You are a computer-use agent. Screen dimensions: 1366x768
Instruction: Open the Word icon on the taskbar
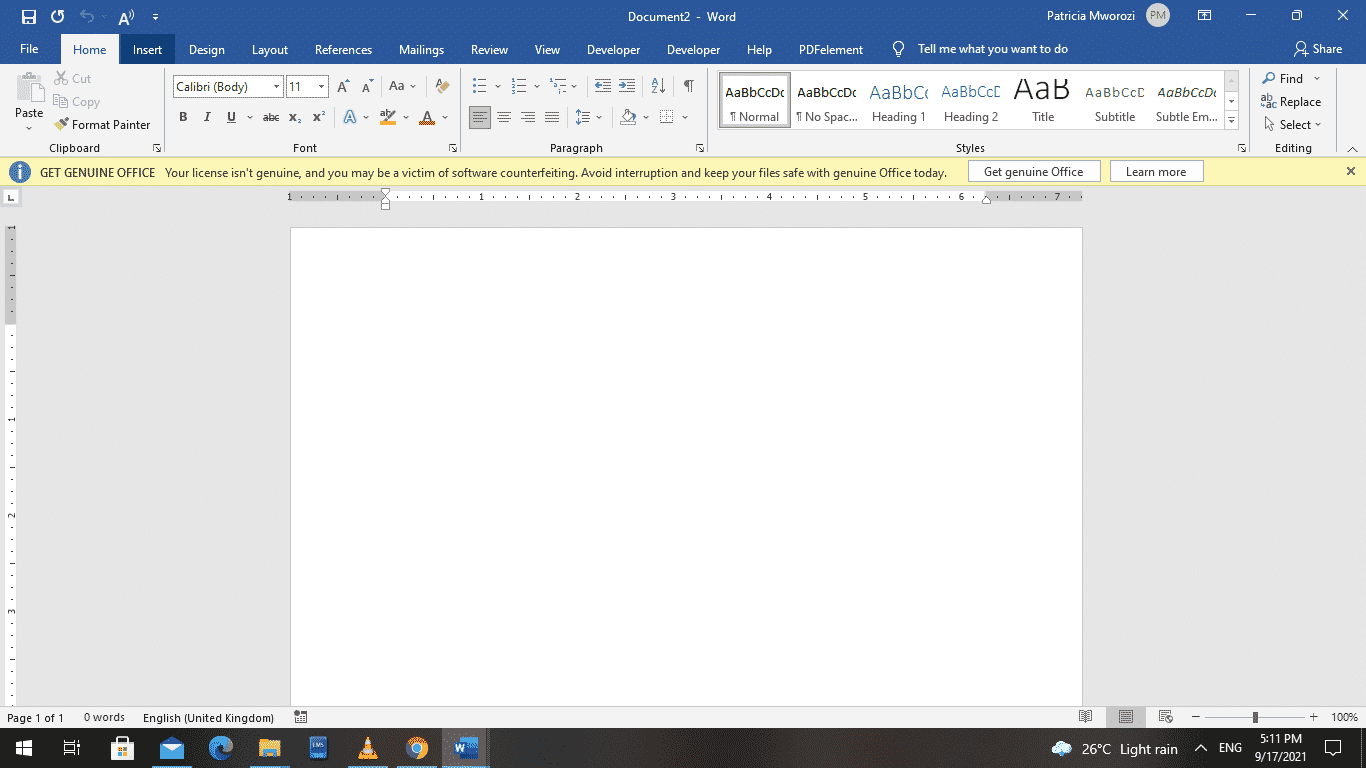pyautogui.click(x=464, y=748)
